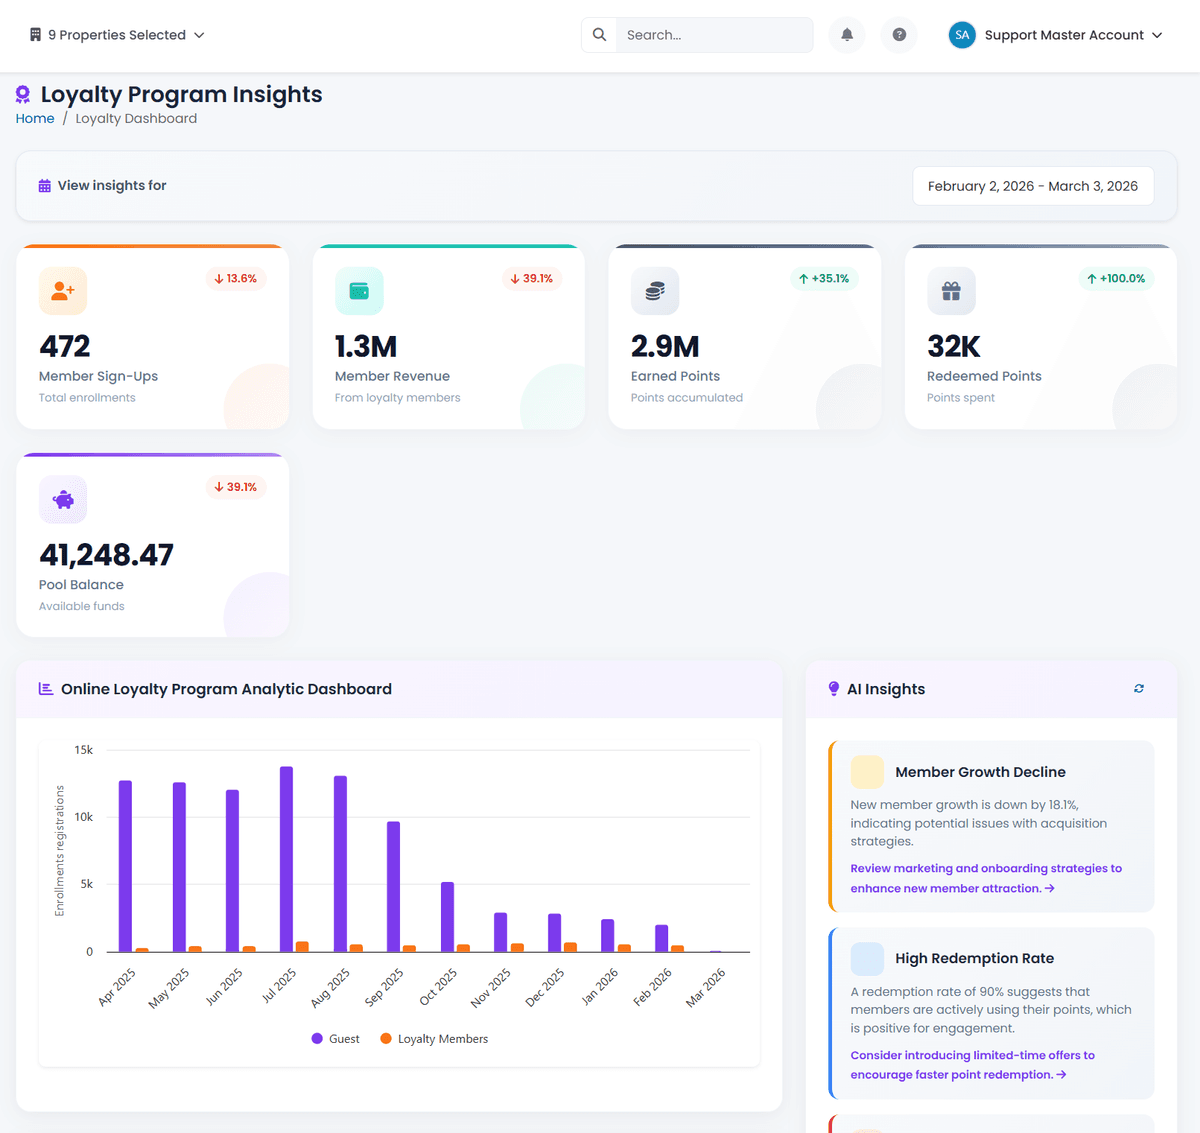Toggle the Guest series in the chart legend
The image size is (1200, 1133).
pos(335,1038)
